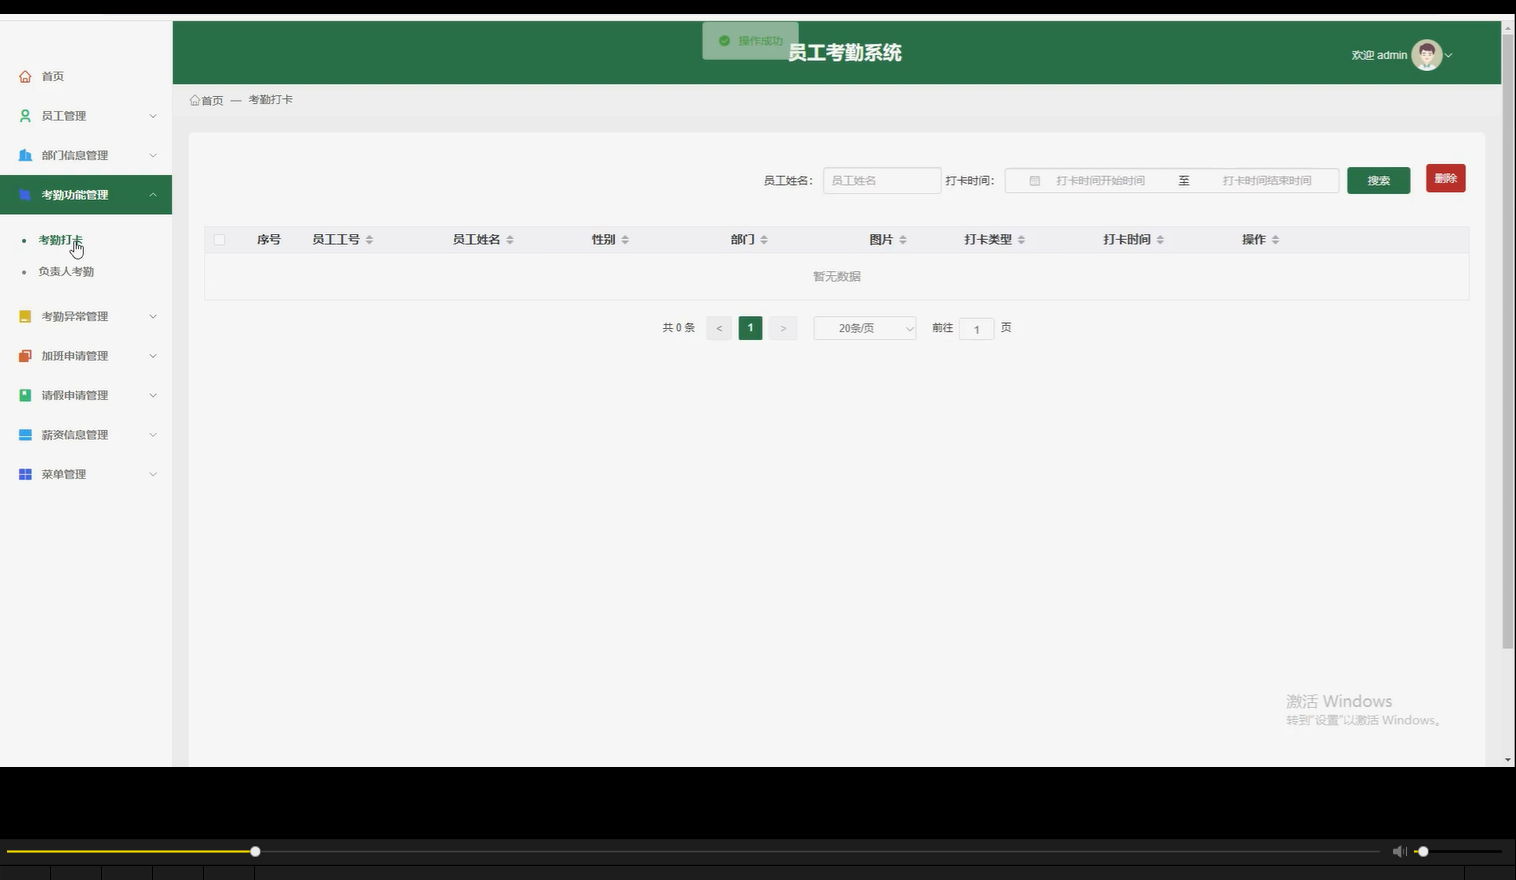The image size is (1516, 880).
Task: Click the volume slider handle
Action: [1423, 851]
